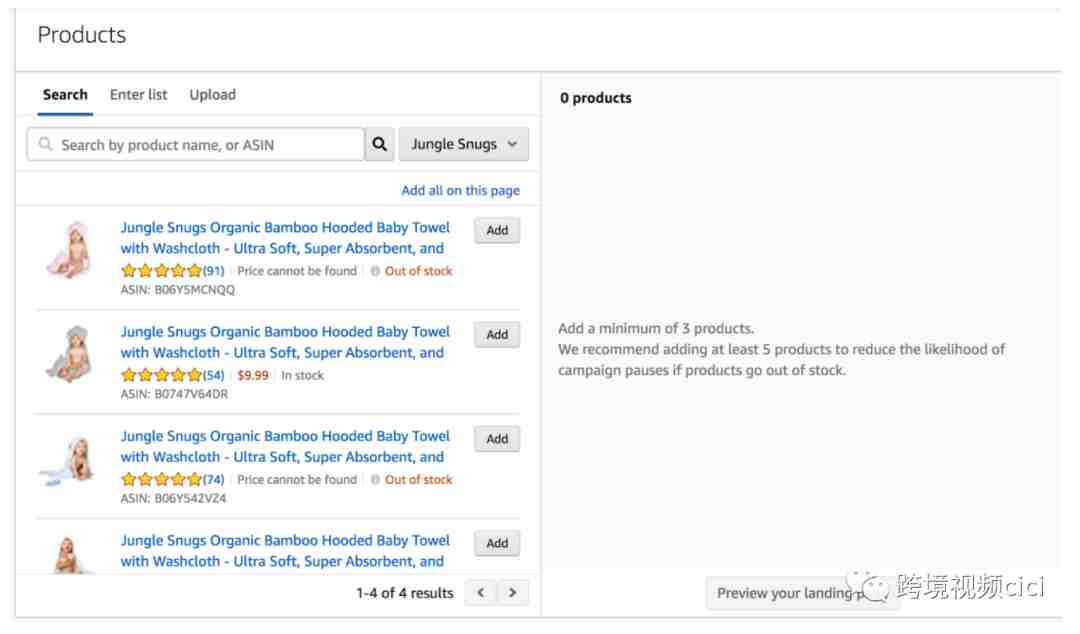Open first Jungle Snugs towel title link
Image resolution: width=1080 pixels, height=634 pixels.
pos(284,238)
